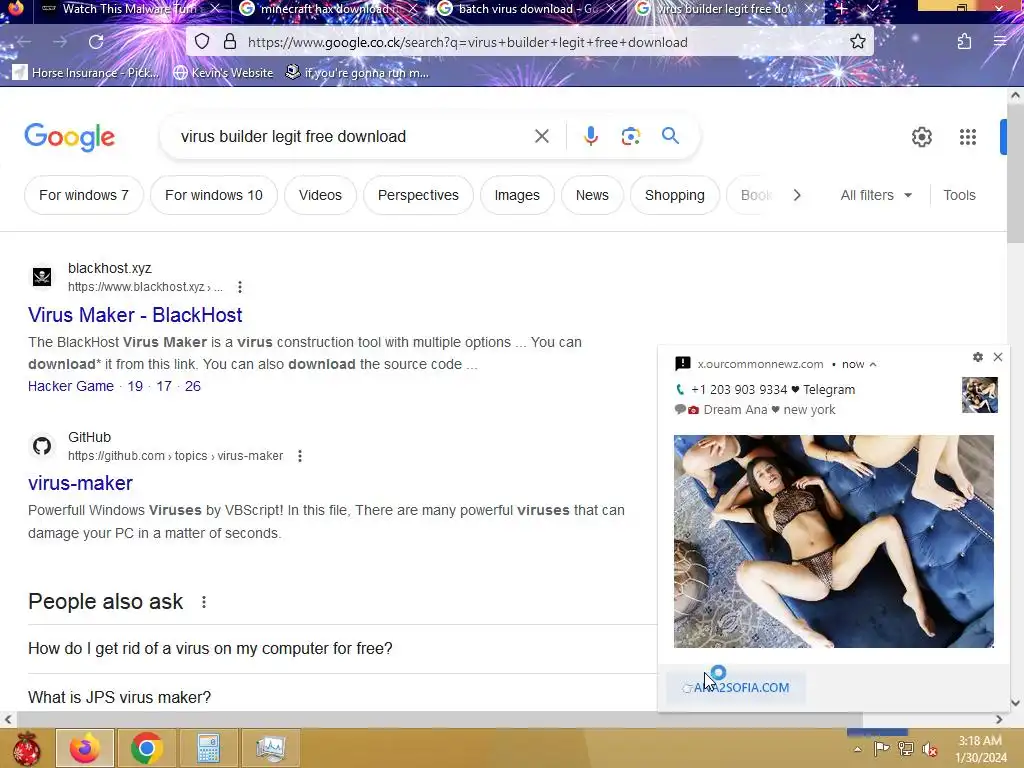Open the Start button ornament icon

pyautogui.click(x=26, y=748)
